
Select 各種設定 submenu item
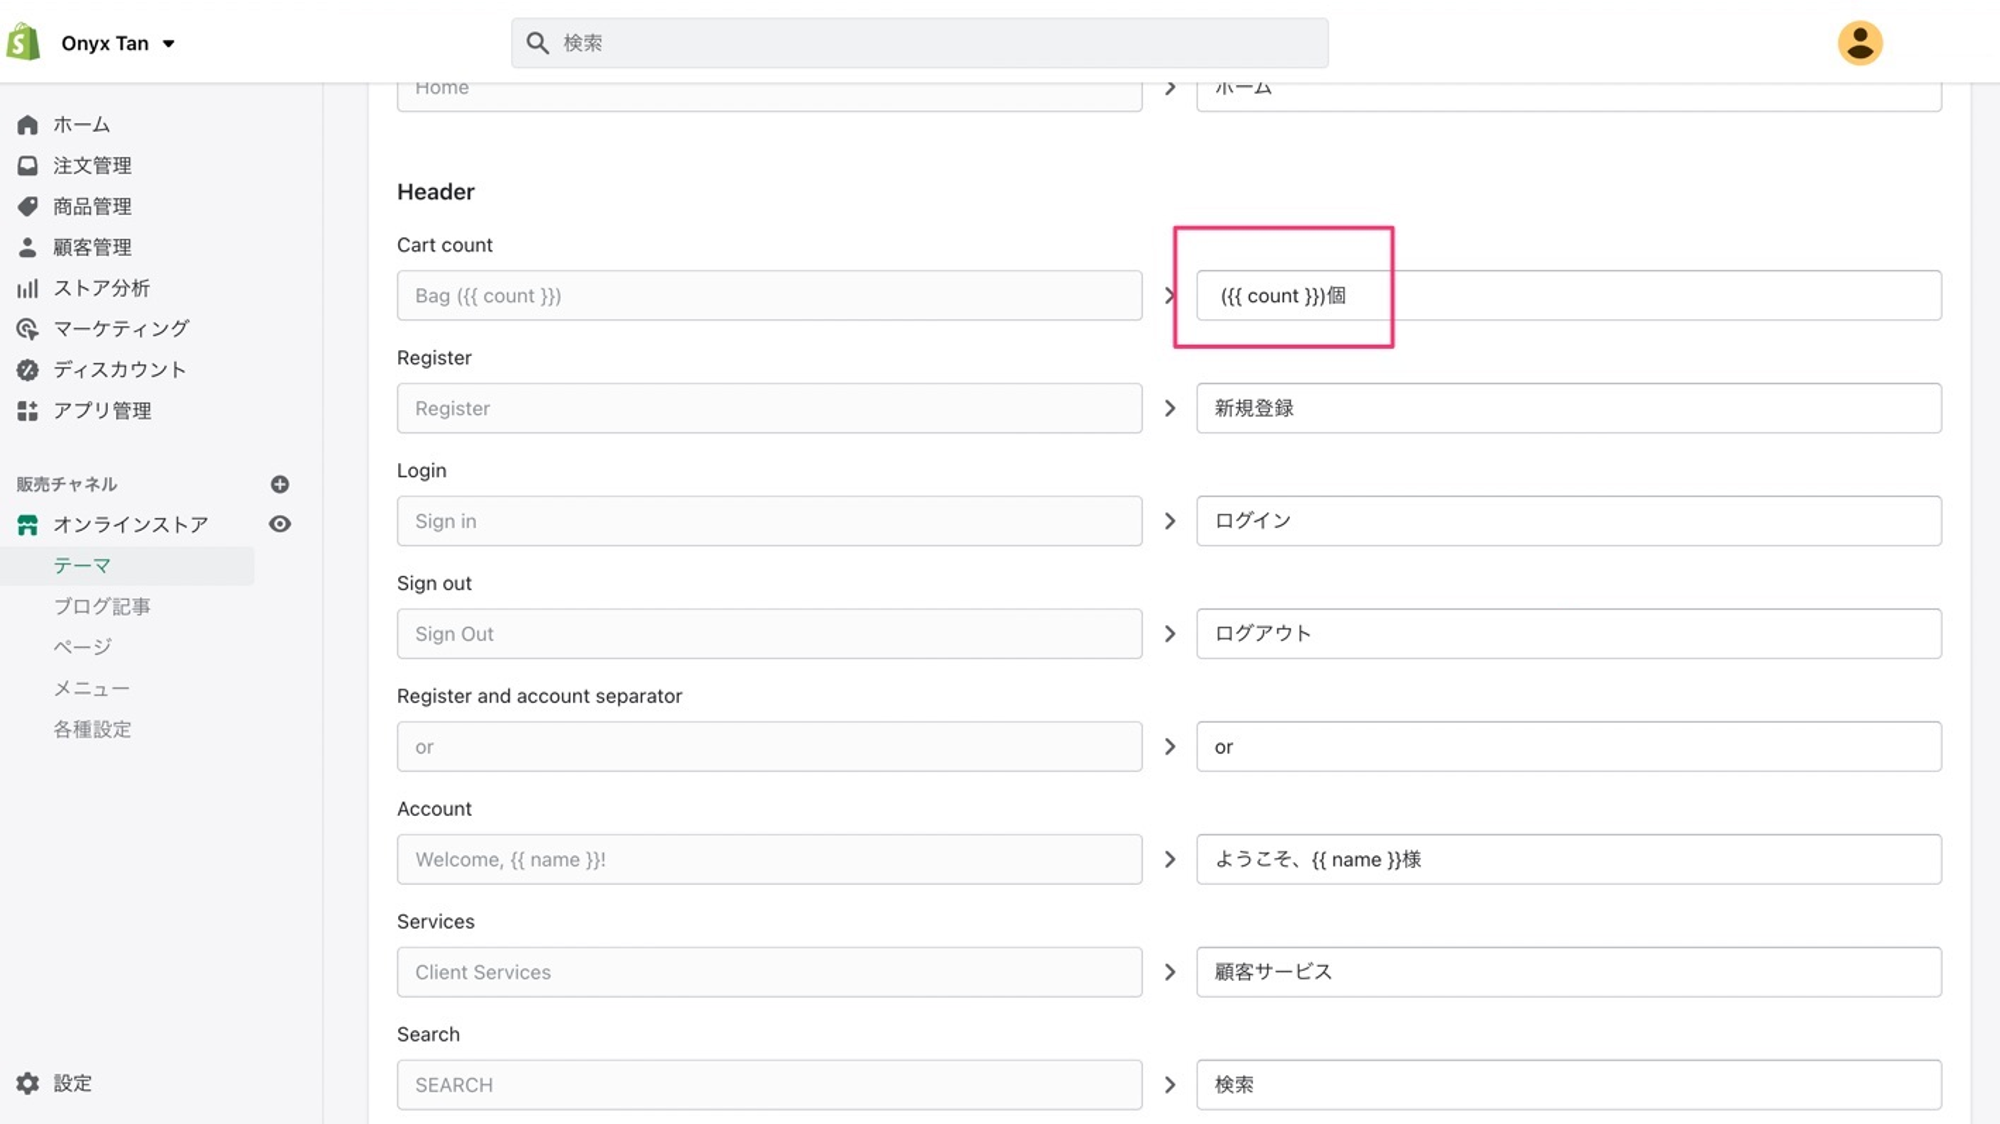[92, 729]
